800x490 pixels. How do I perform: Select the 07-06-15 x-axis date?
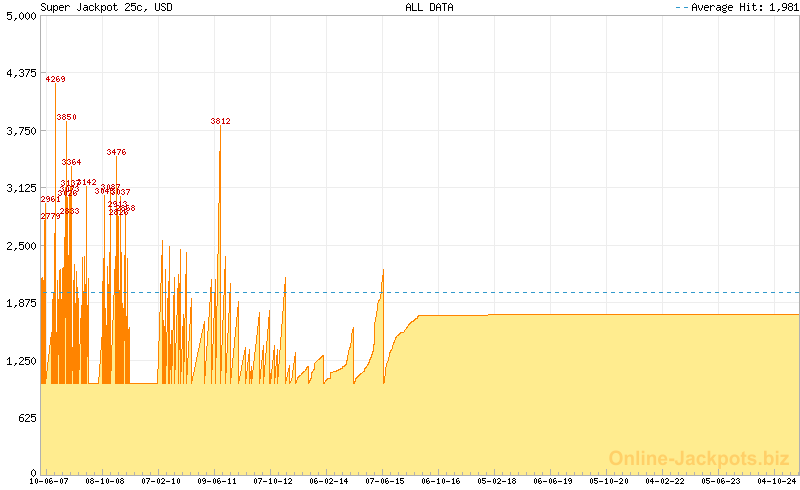(385, 481)
